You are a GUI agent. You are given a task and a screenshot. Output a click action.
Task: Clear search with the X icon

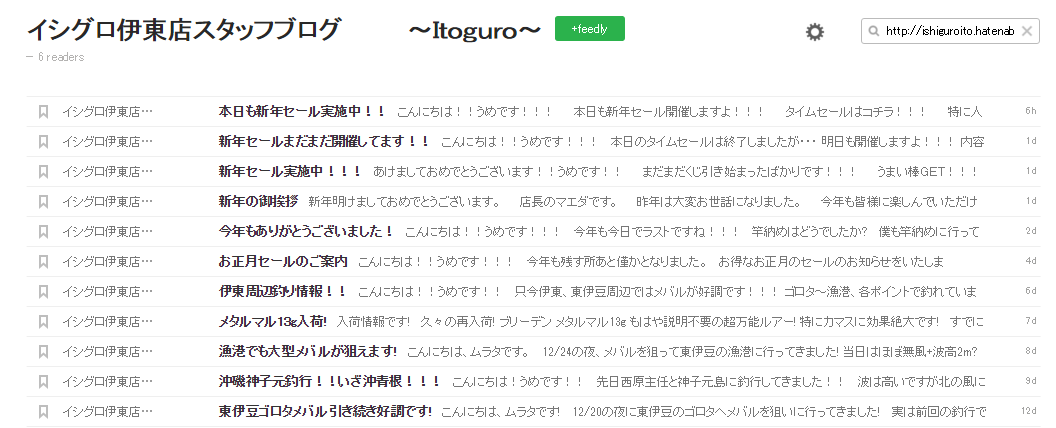(x=1027, y=32)
